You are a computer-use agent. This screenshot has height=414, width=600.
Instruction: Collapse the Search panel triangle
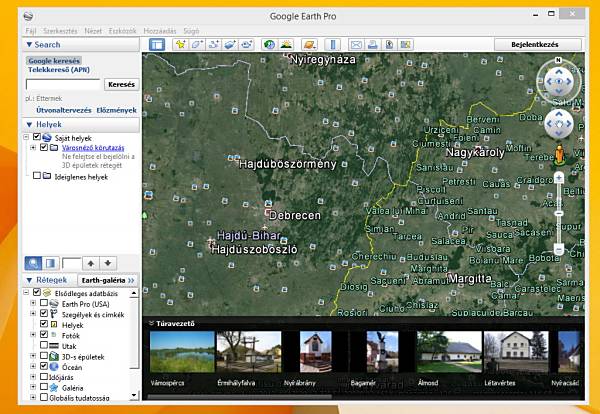[29, 45]
